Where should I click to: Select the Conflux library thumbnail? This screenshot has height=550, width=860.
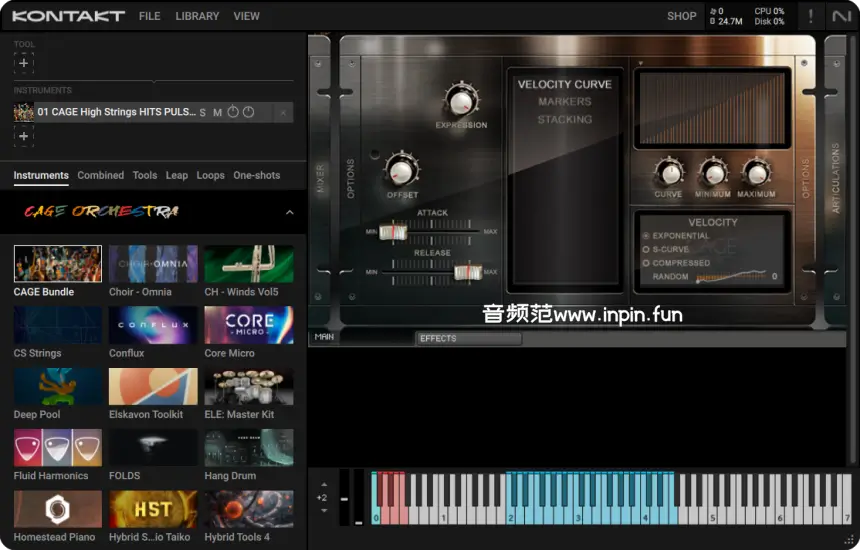pos(153,325)
